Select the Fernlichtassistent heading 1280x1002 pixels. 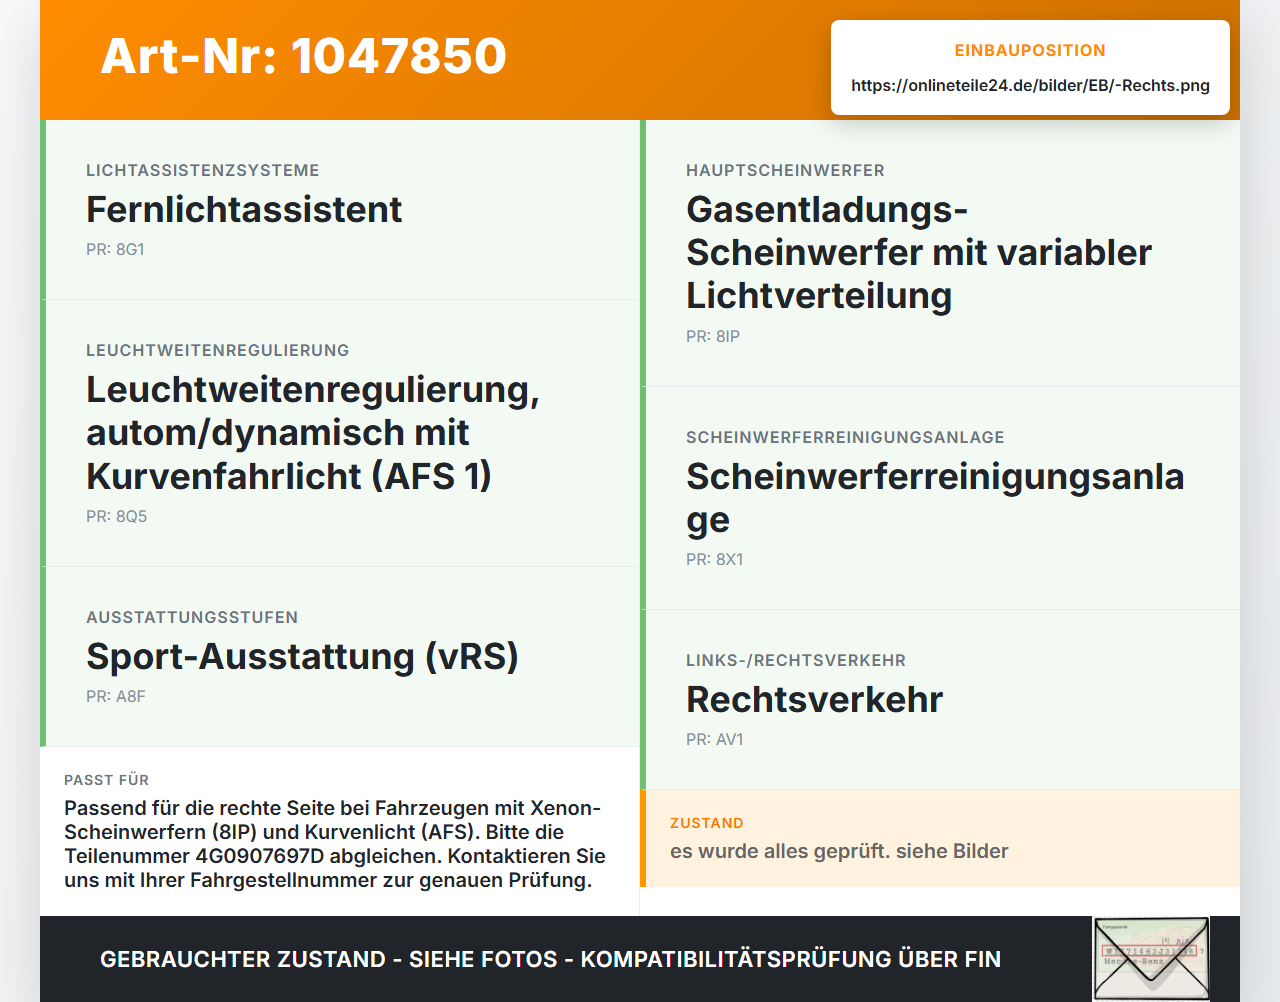tap(244, 210)
